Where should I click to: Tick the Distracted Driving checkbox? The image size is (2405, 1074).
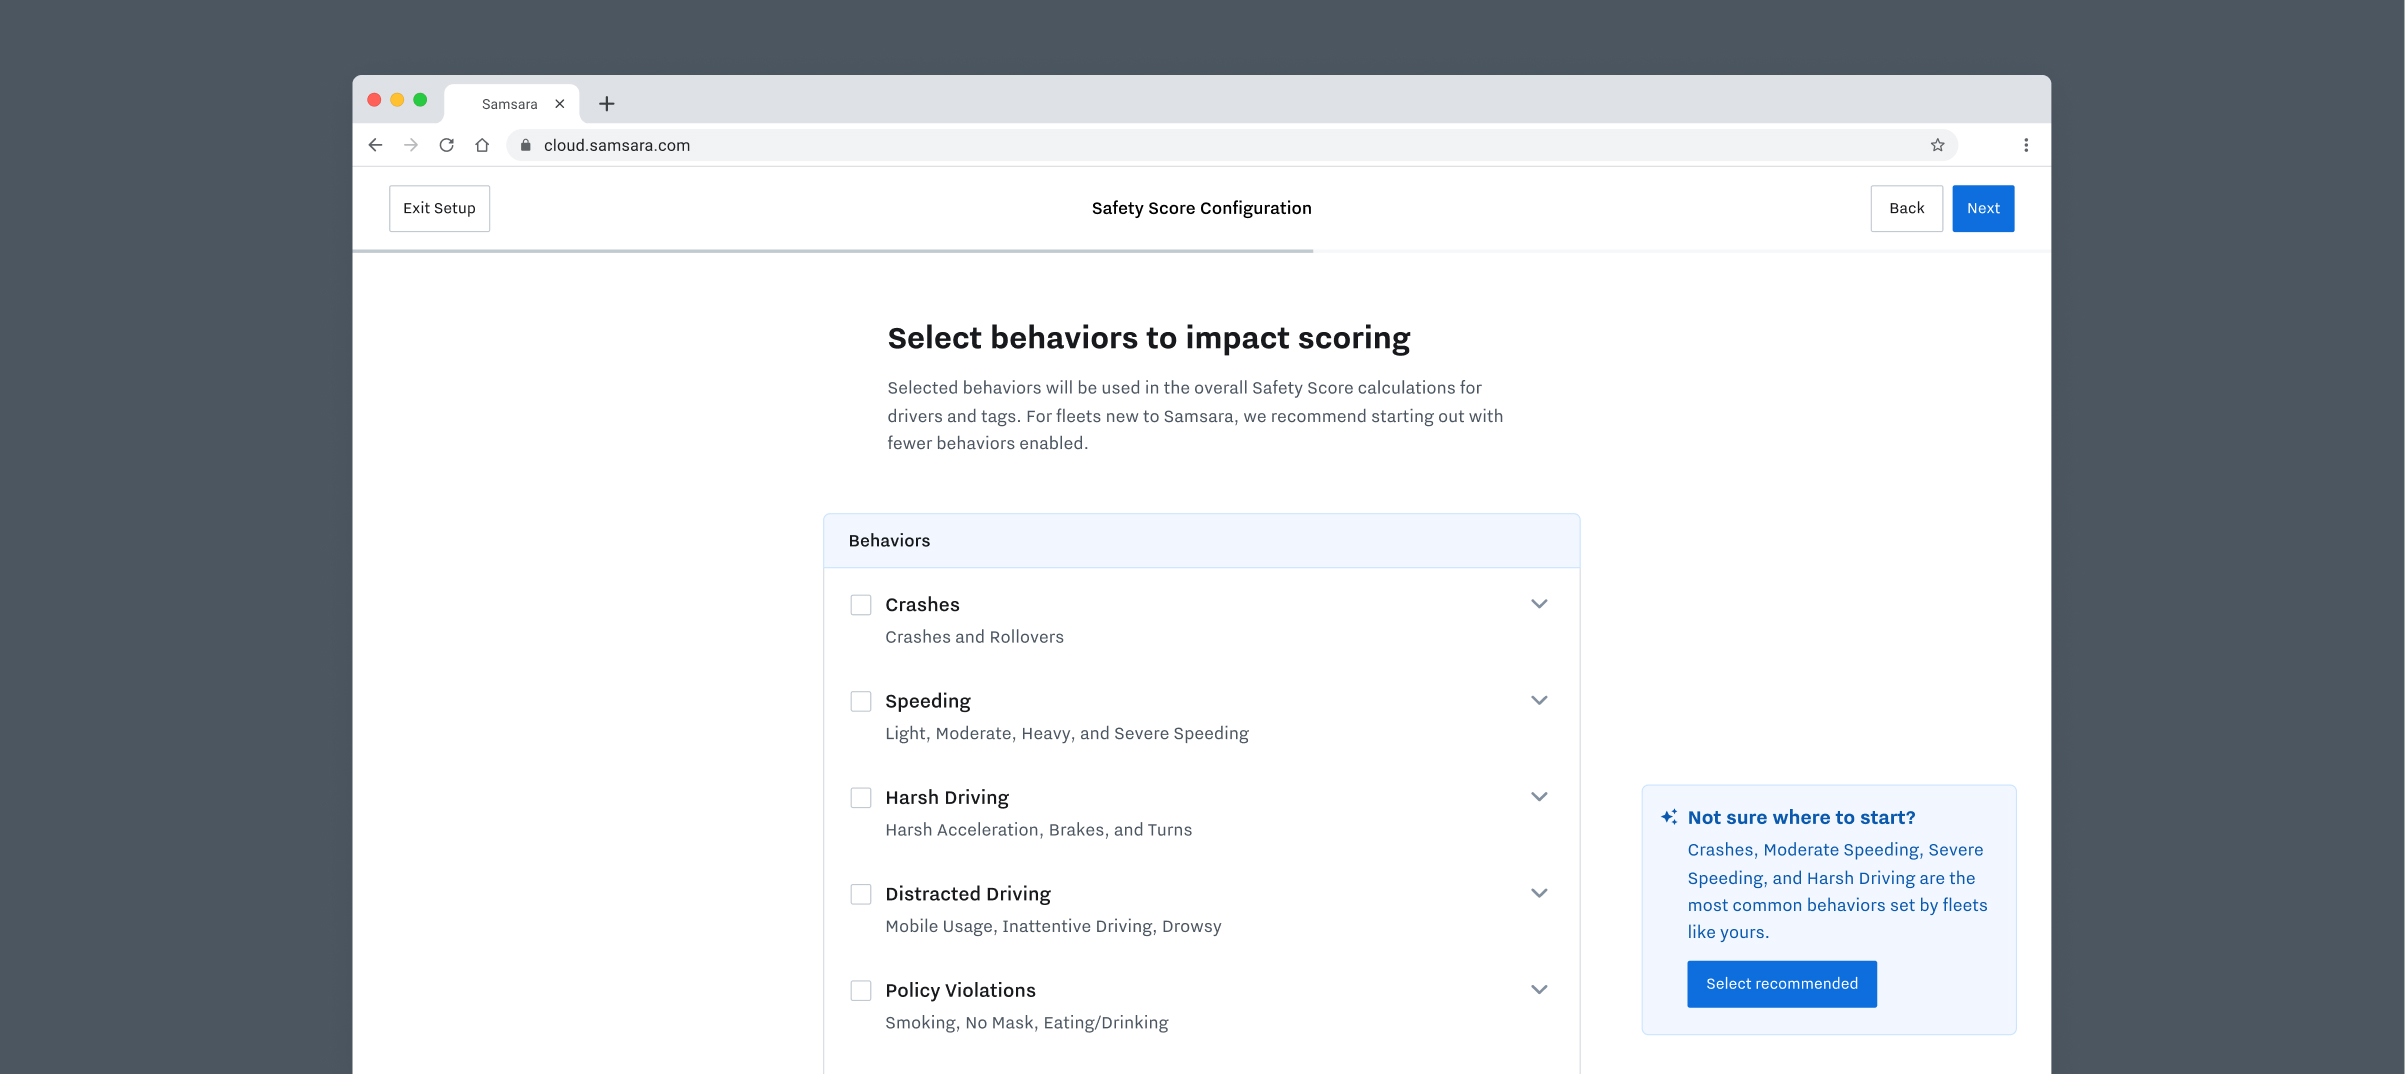pos(860,894)
